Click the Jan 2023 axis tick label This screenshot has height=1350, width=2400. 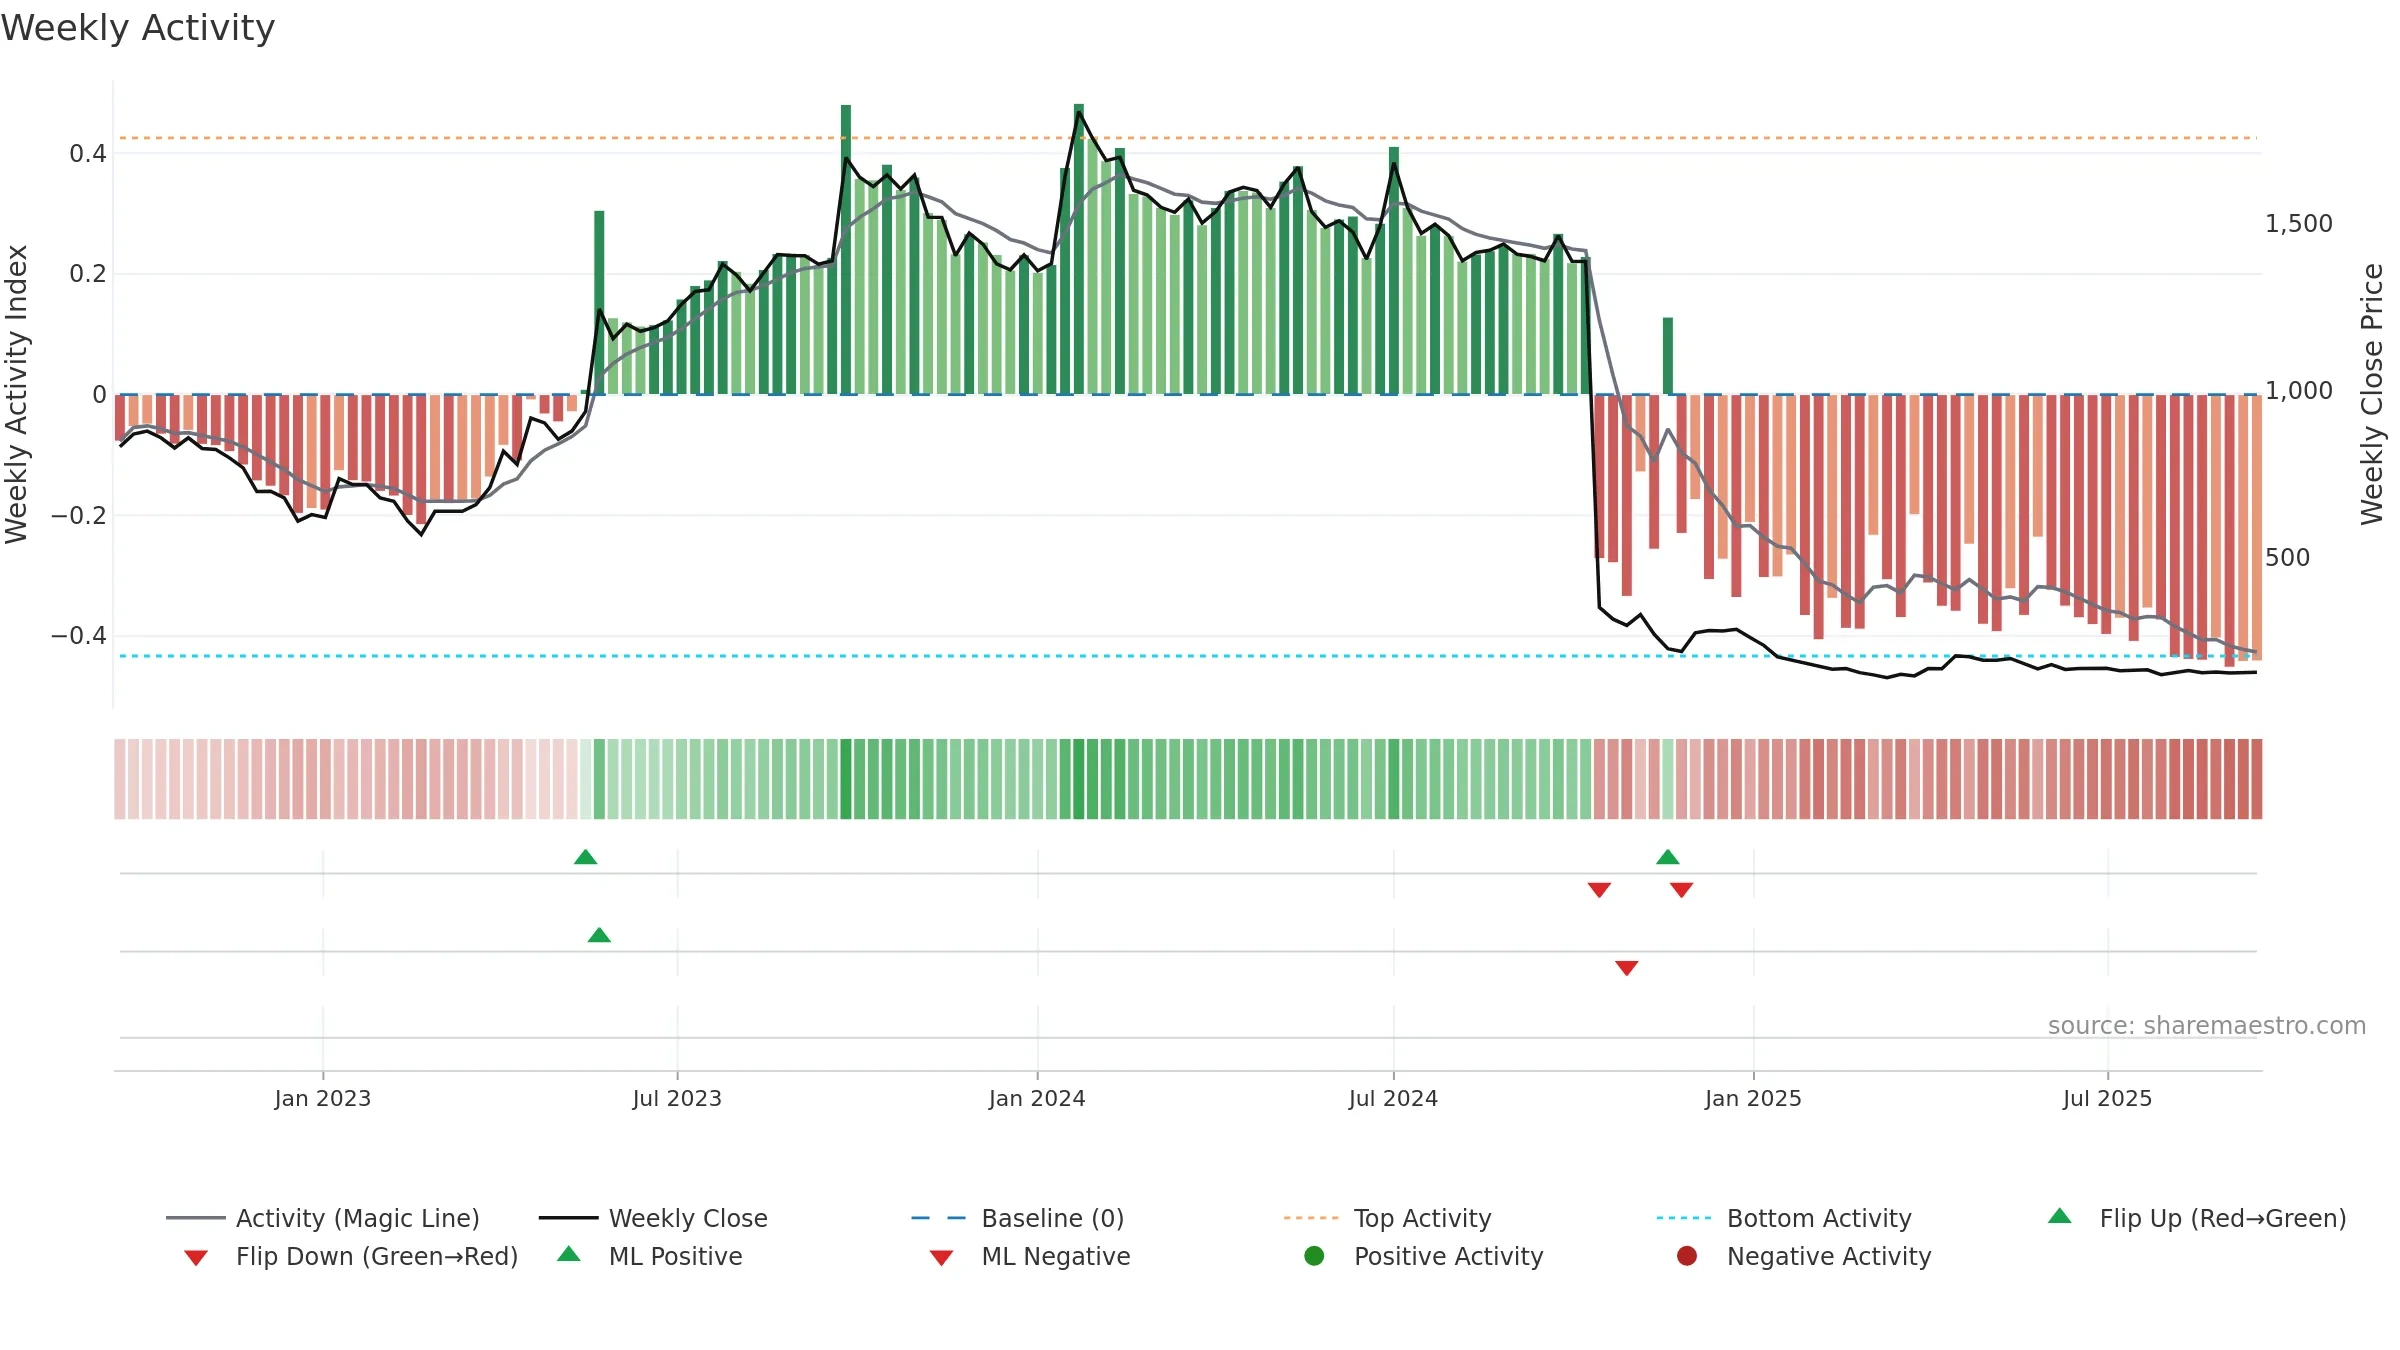coord(323,1099)
